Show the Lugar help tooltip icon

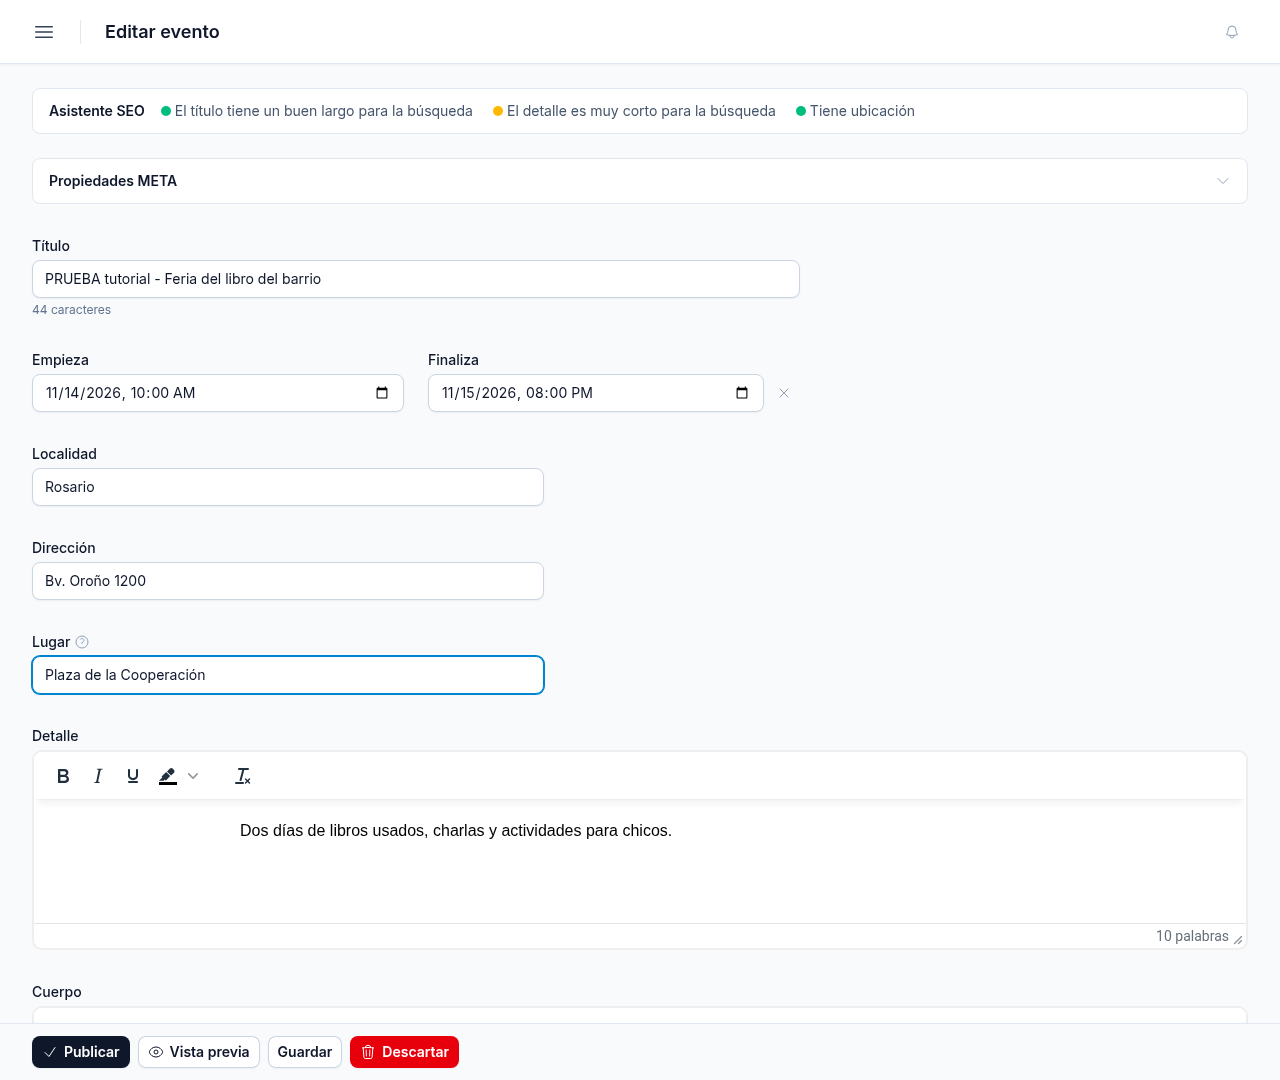tap(82, 642)
